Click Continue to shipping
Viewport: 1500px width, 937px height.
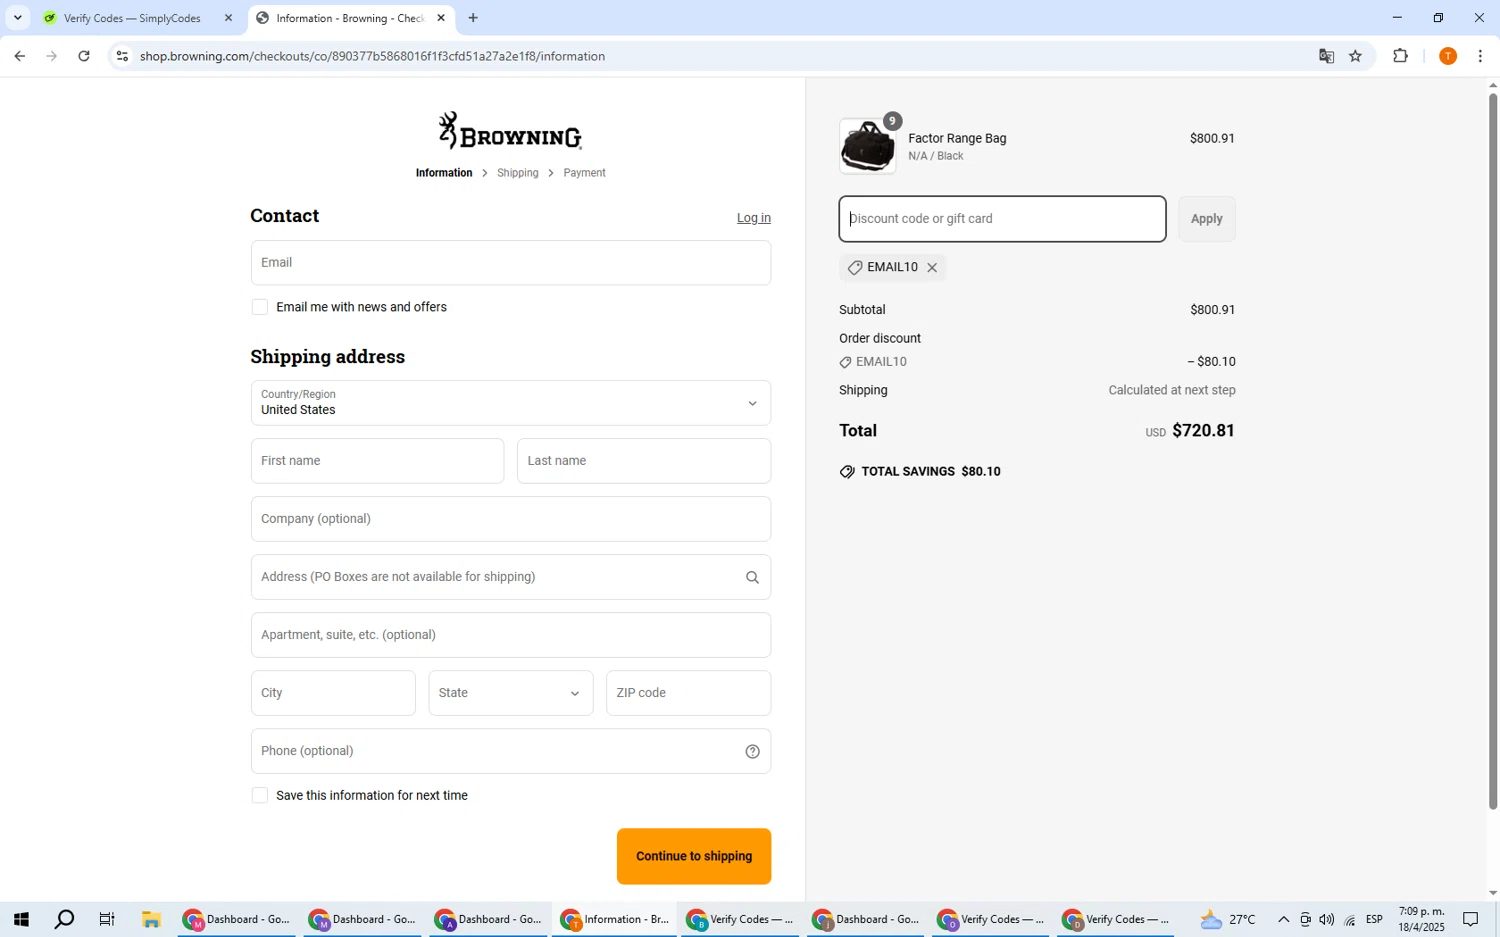tap(694, 856)
